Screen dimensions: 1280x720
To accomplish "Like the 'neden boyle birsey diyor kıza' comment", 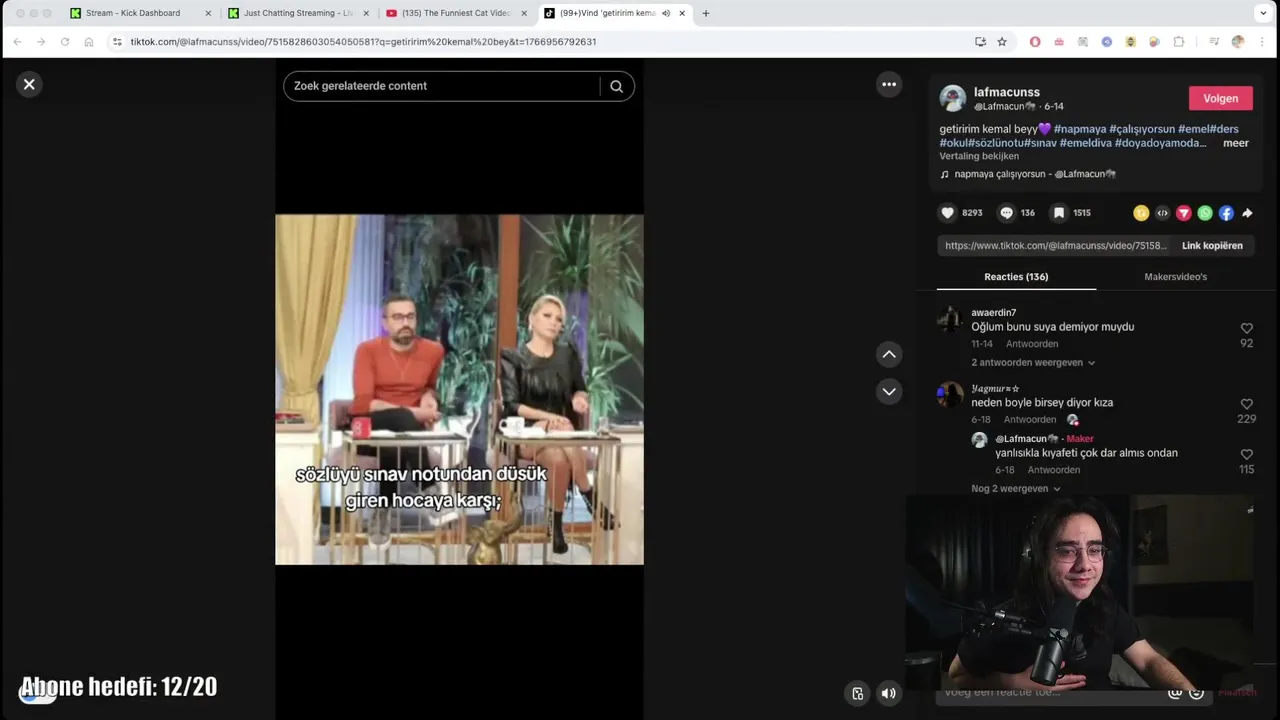I will (1246, 404).
